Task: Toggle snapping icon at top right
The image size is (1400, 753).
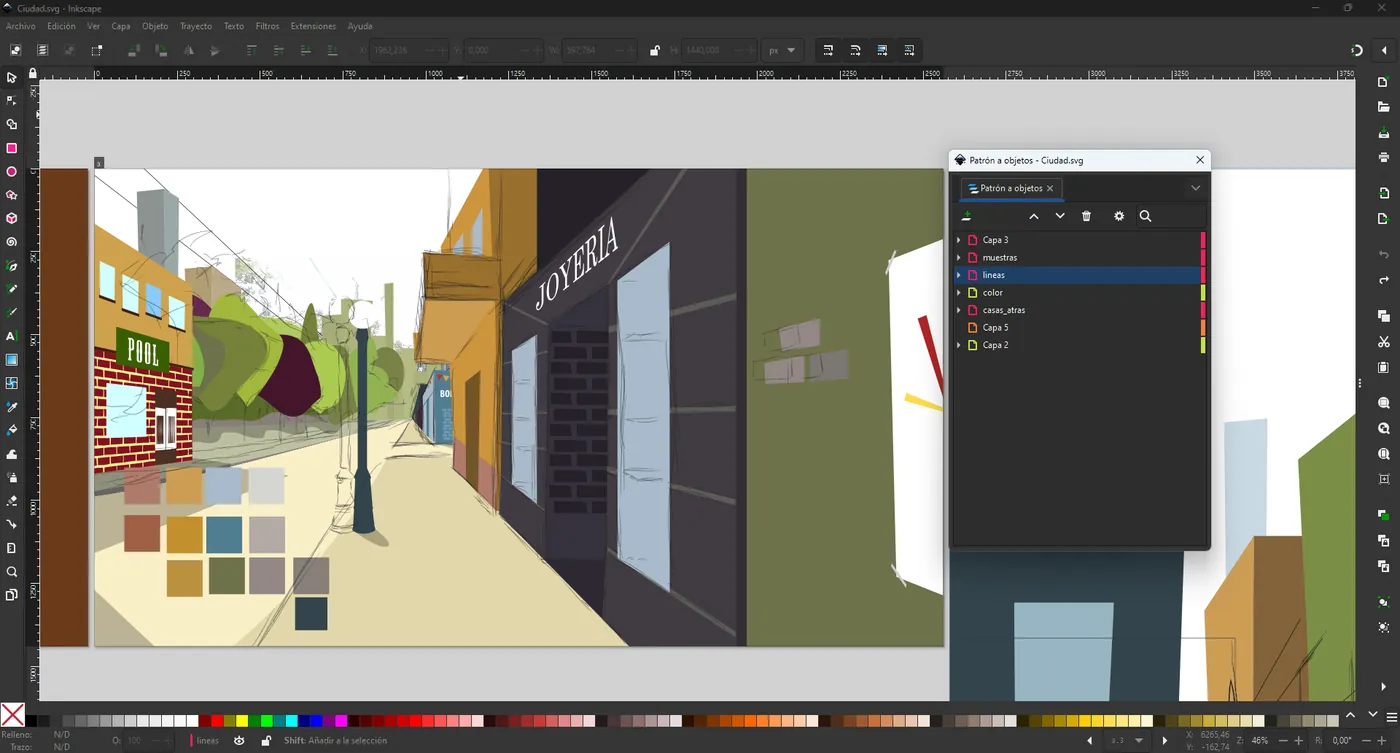Action: pos(1357,51)
